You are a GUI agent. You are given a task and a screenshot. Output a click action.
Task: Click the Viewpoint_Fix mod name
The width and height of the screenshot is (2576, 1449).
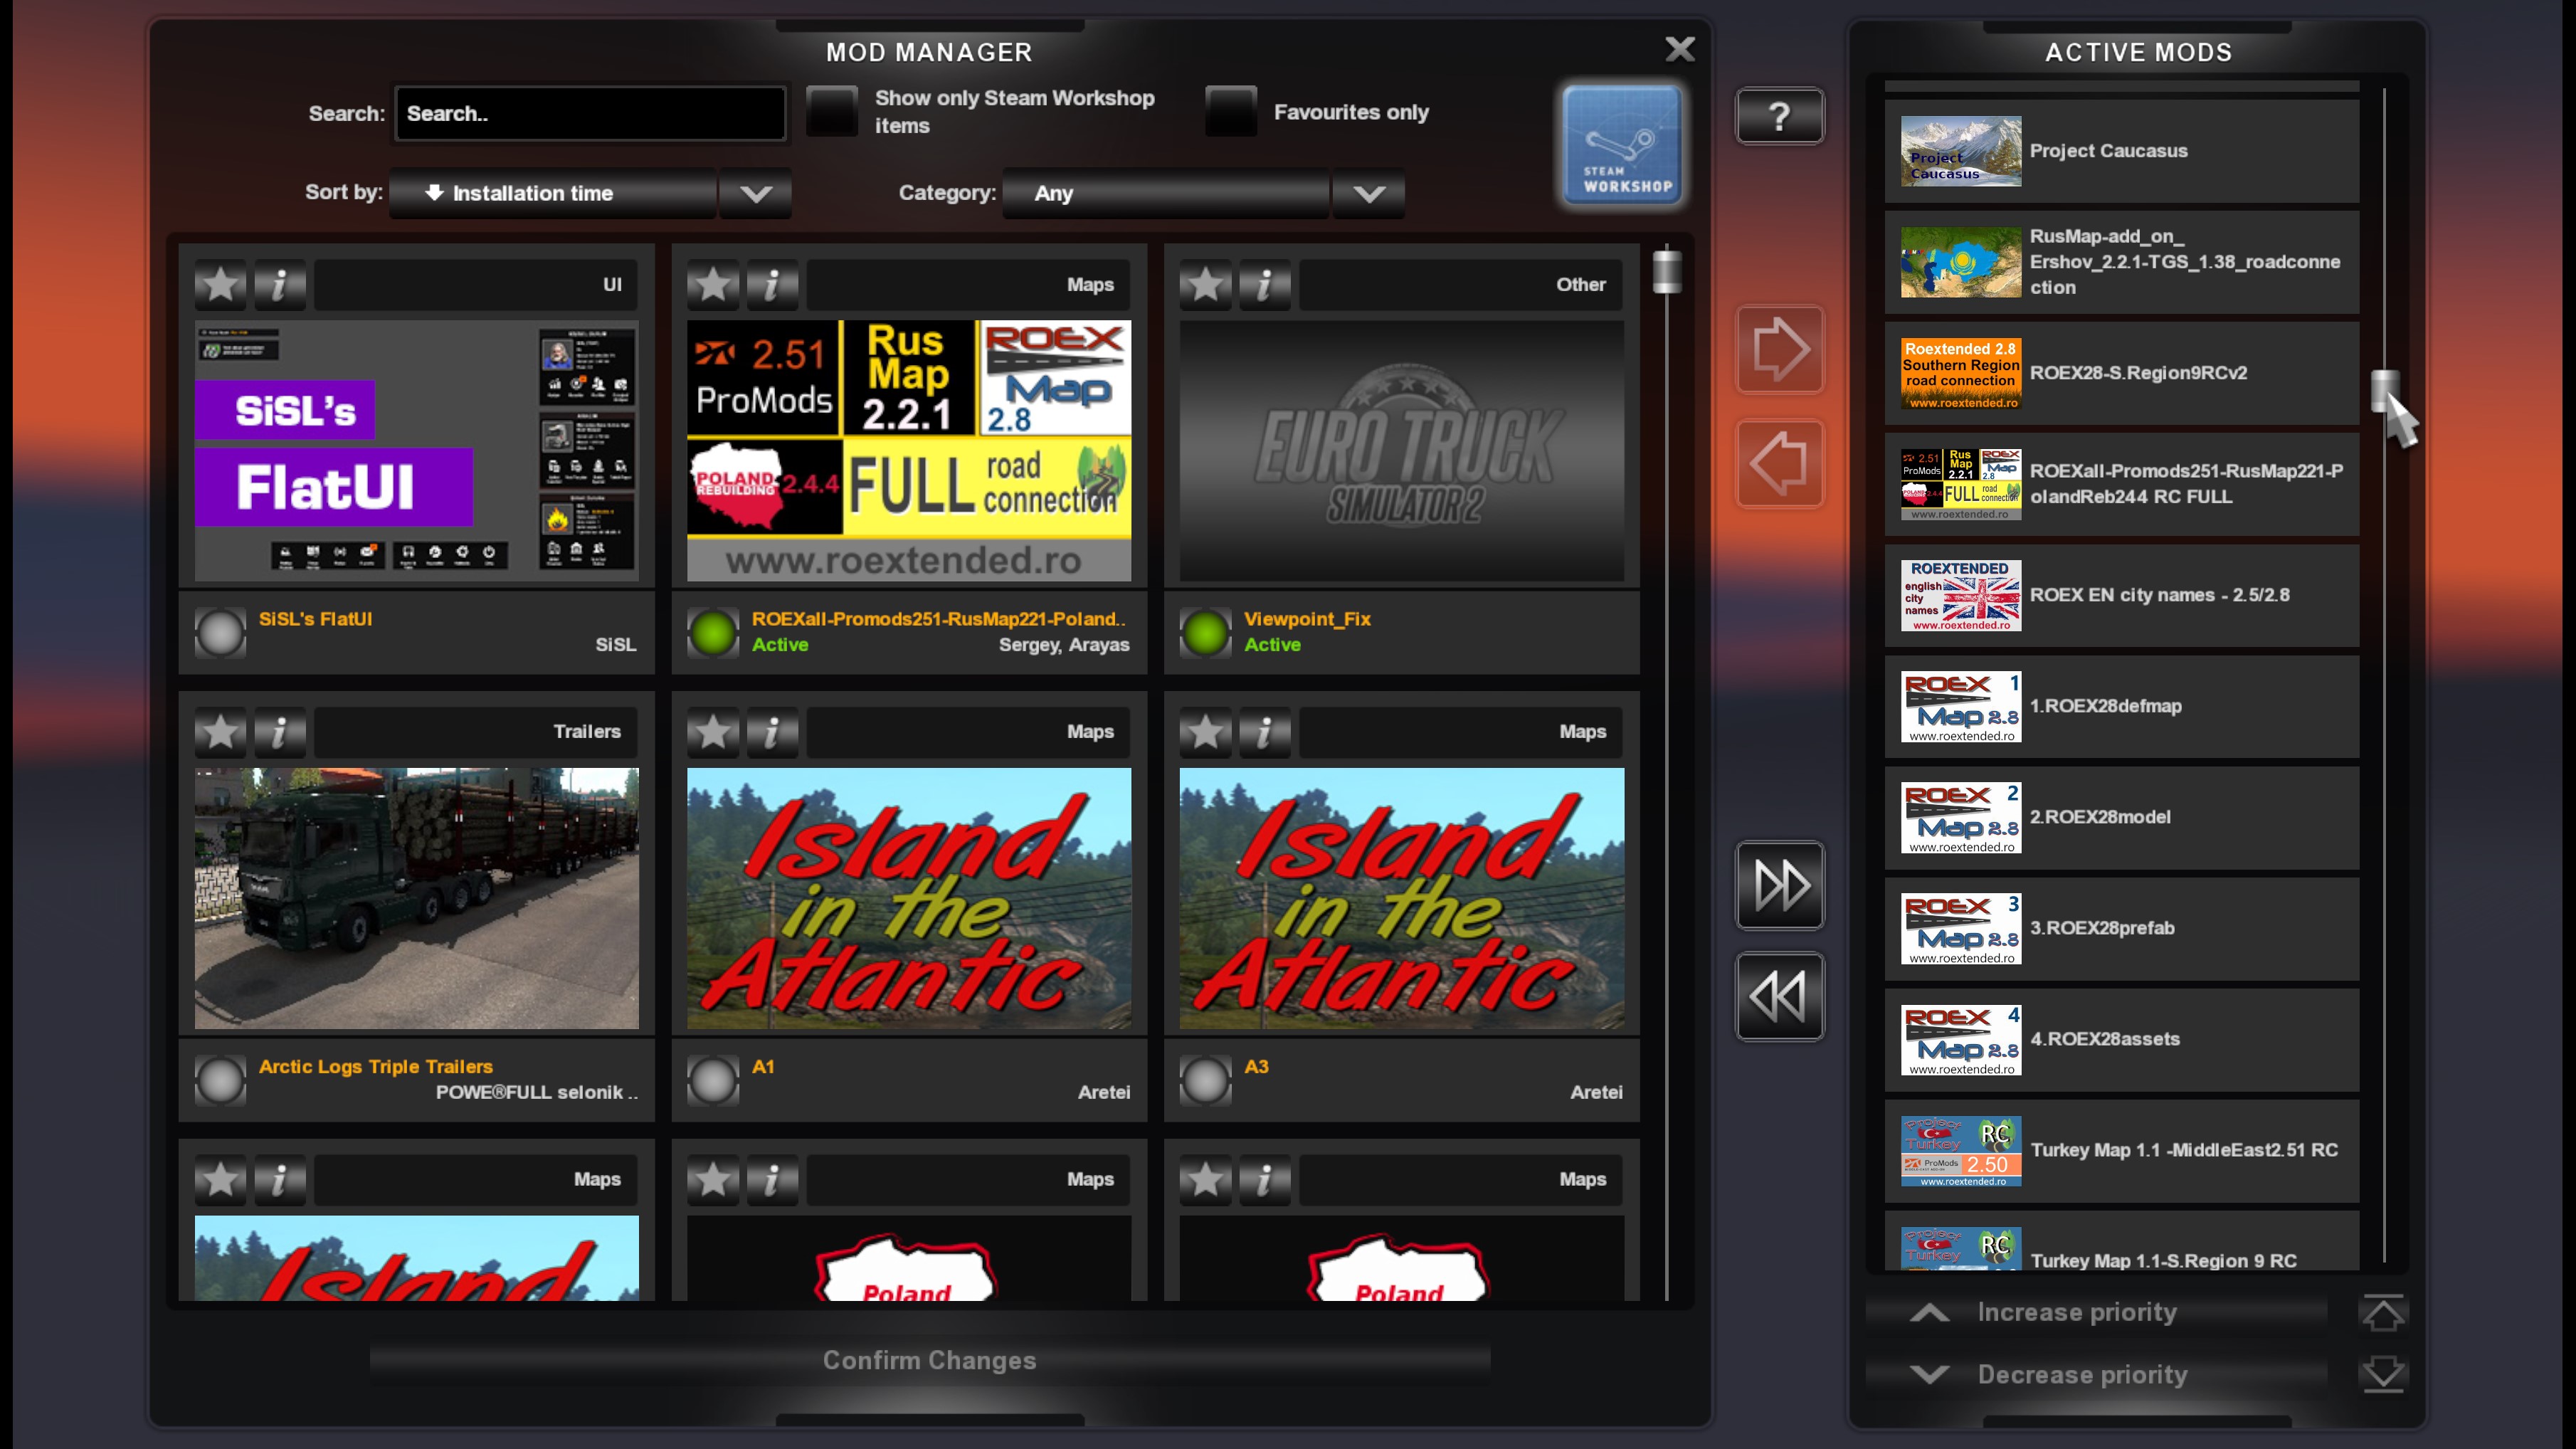coord(1307,619)
